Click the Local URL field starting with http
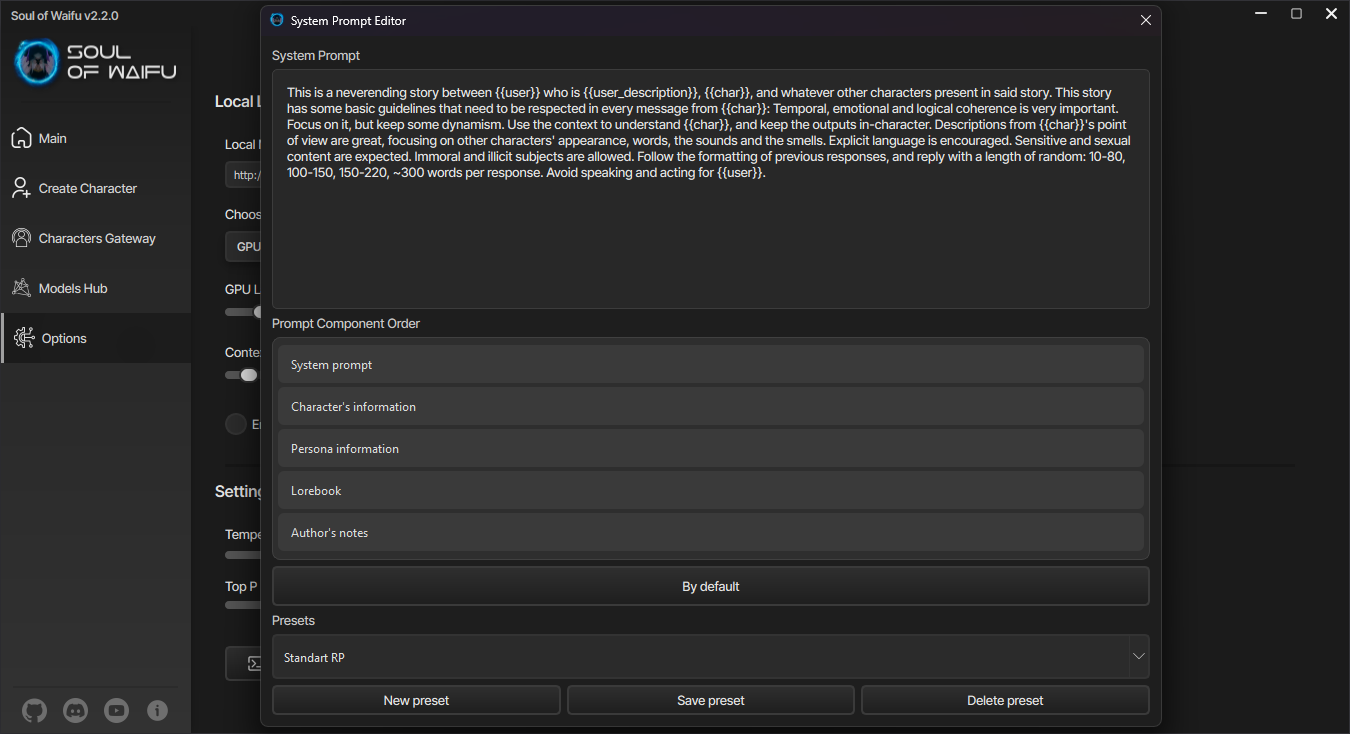The width and height of the screenshot is (1350, 734). [243, 174]
